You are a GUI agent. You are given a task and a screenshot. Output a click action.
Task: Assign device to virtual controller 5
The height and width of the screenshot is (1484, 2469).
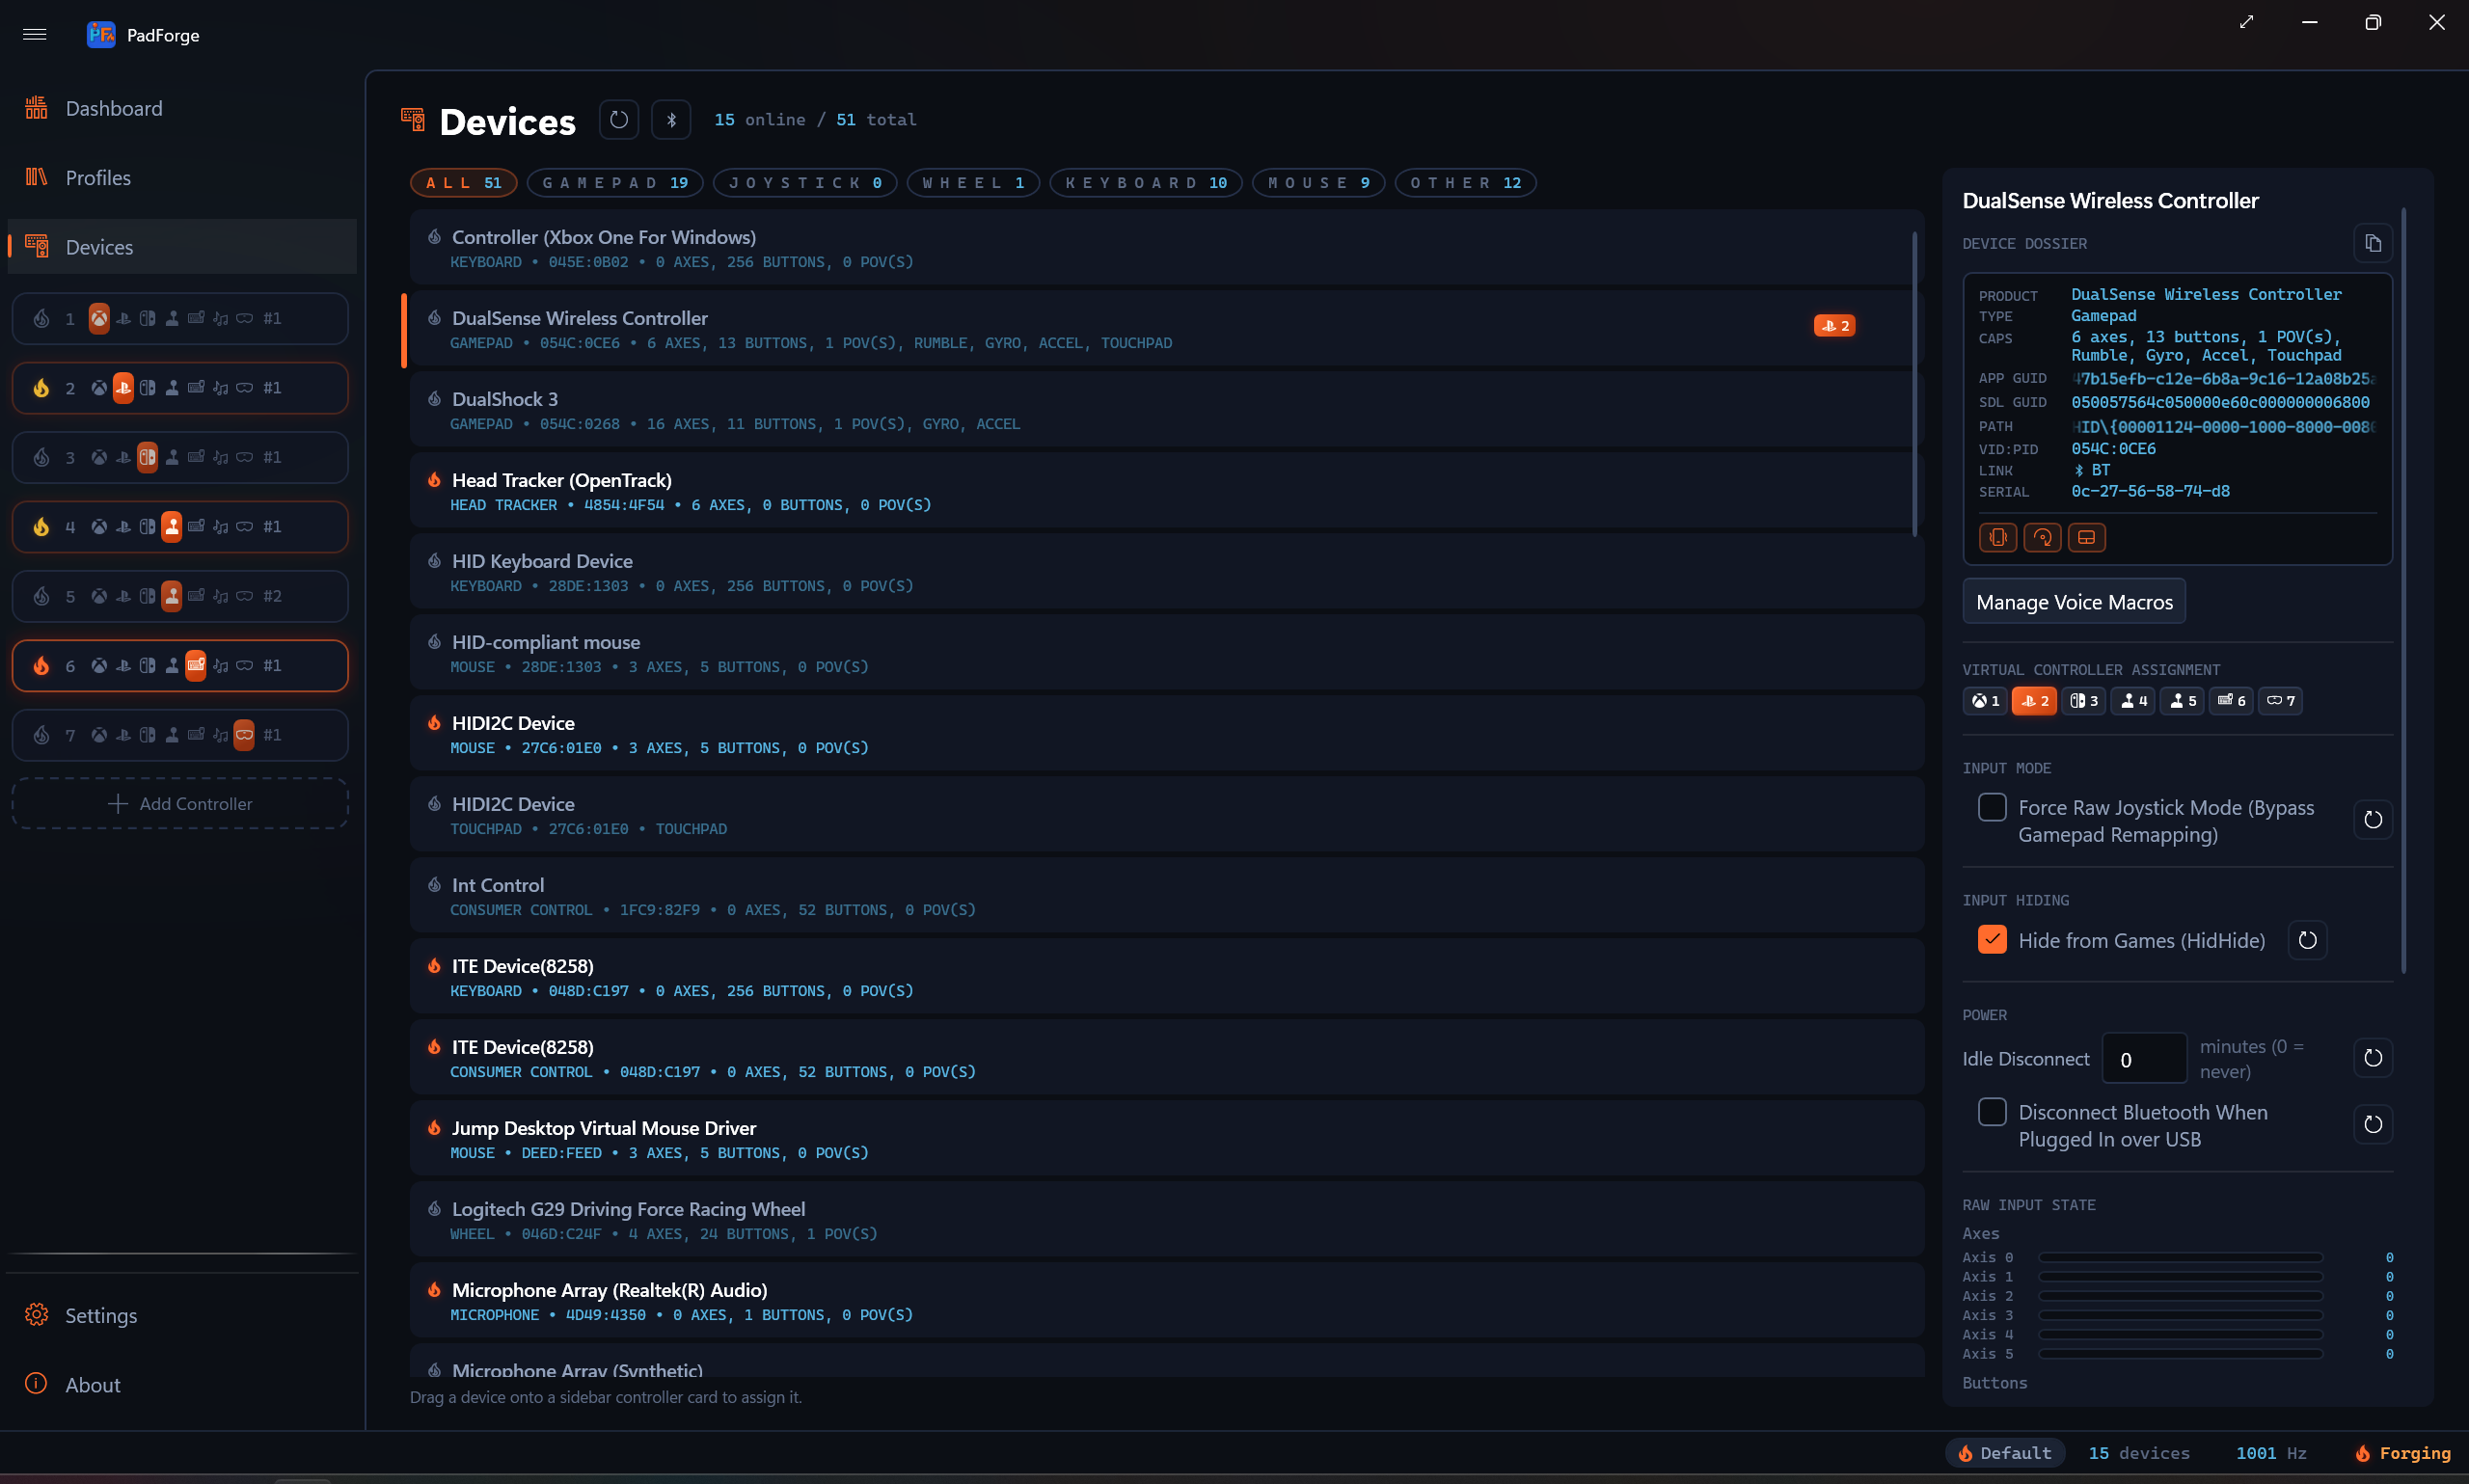coord(2182,701)
